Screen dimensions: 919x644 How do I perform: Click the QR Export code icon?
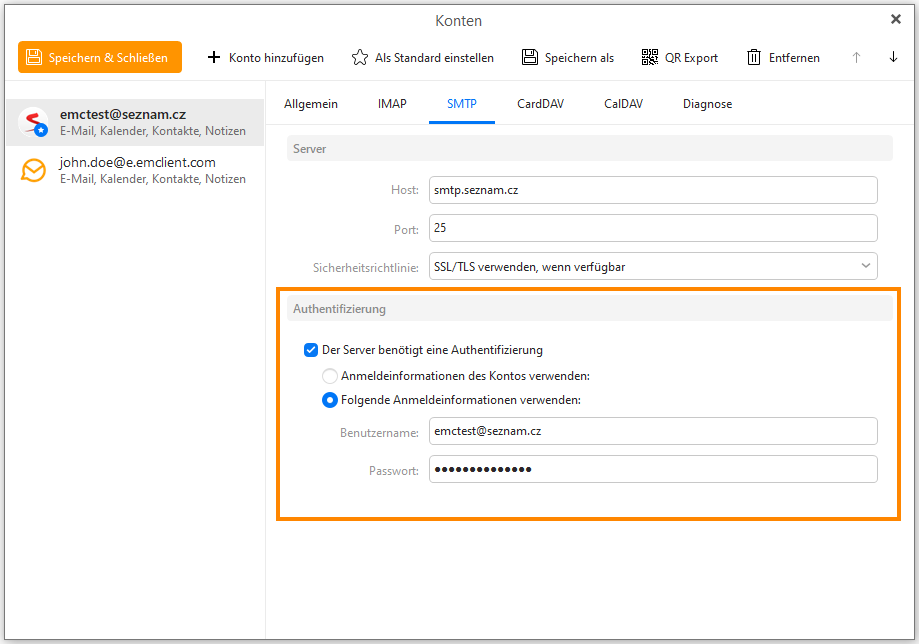pos(650,58)
